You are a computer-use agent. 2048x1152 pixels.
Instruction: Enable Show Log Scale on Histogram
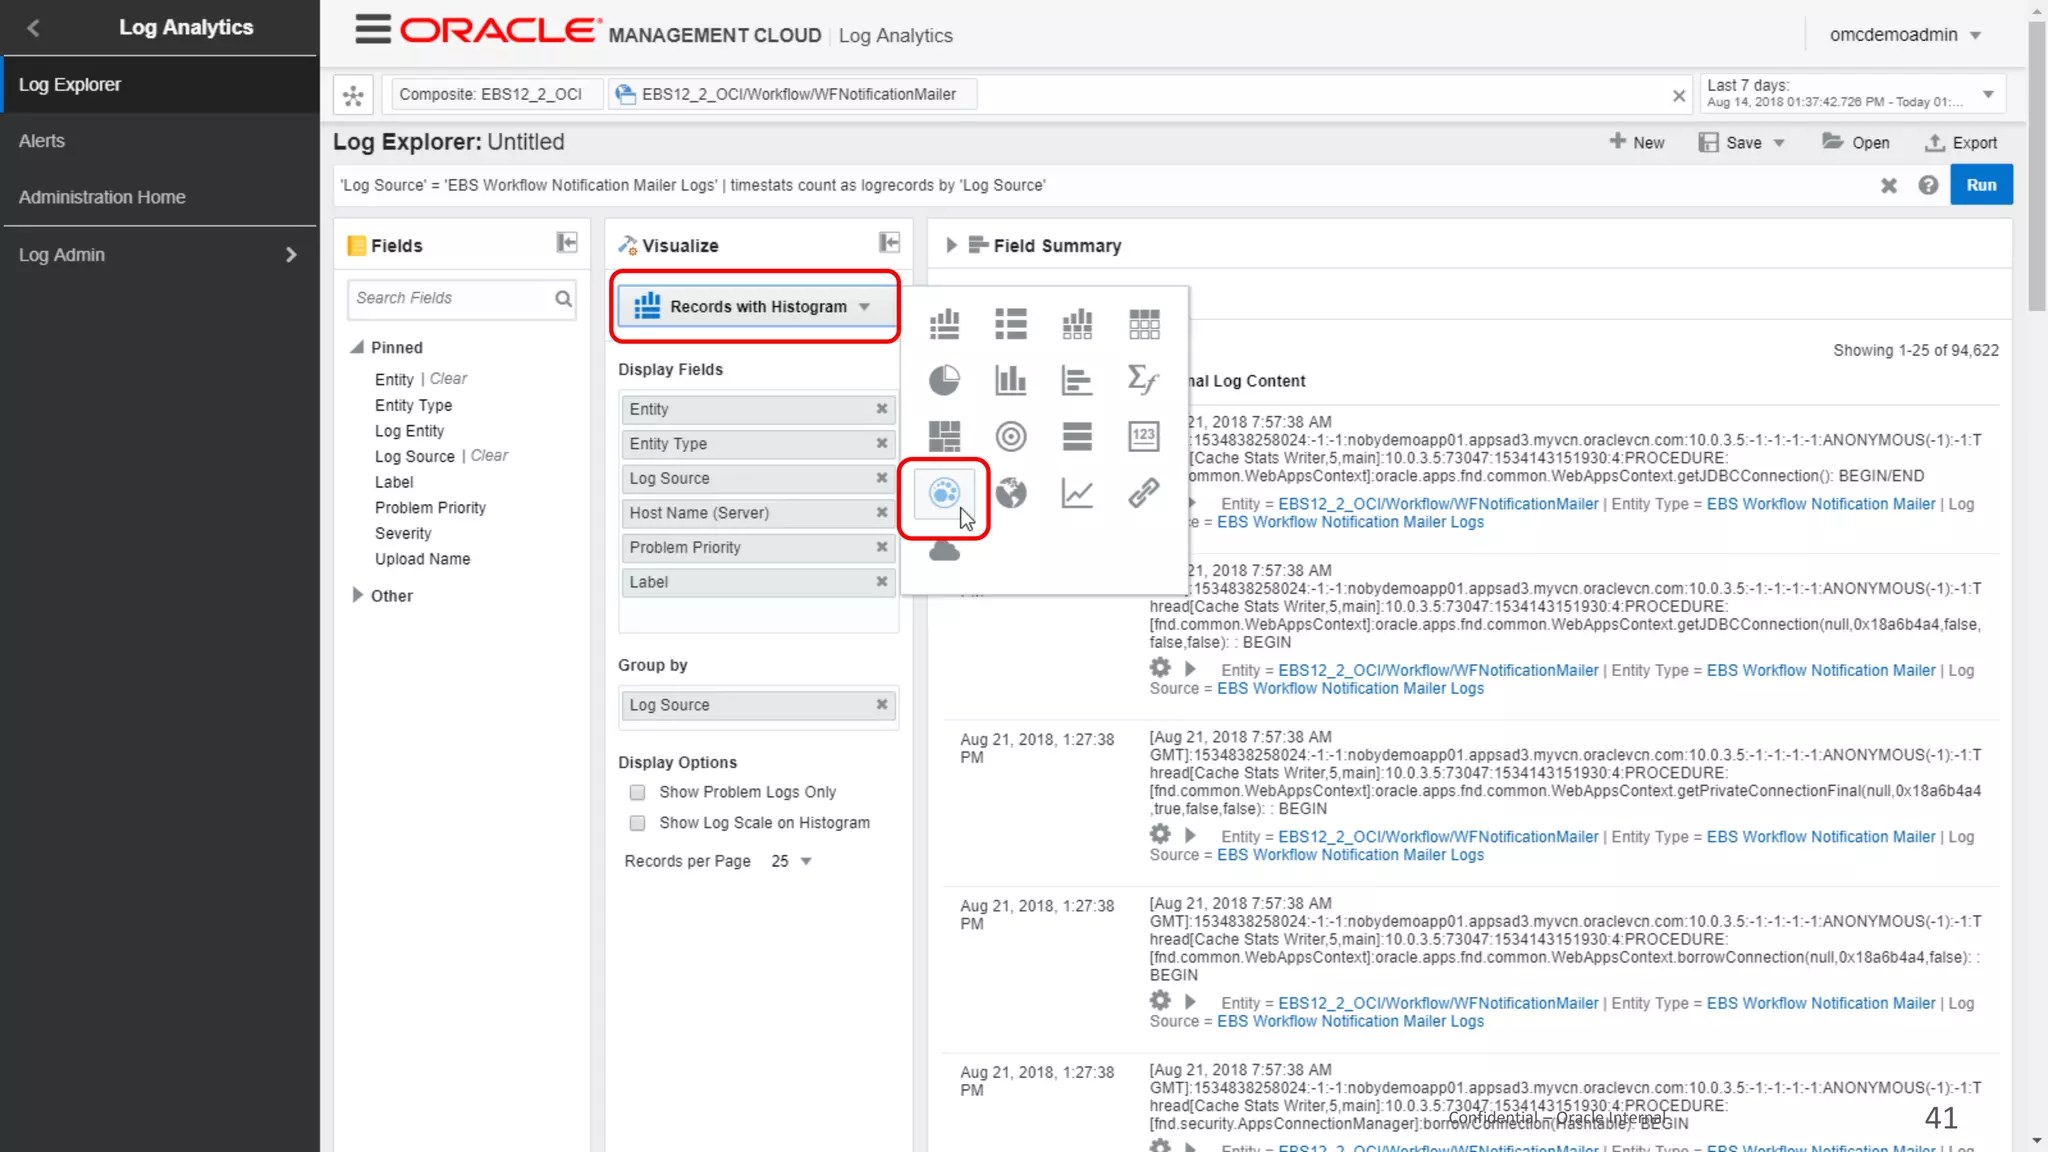pyautogui.click(x=637, y=823)
